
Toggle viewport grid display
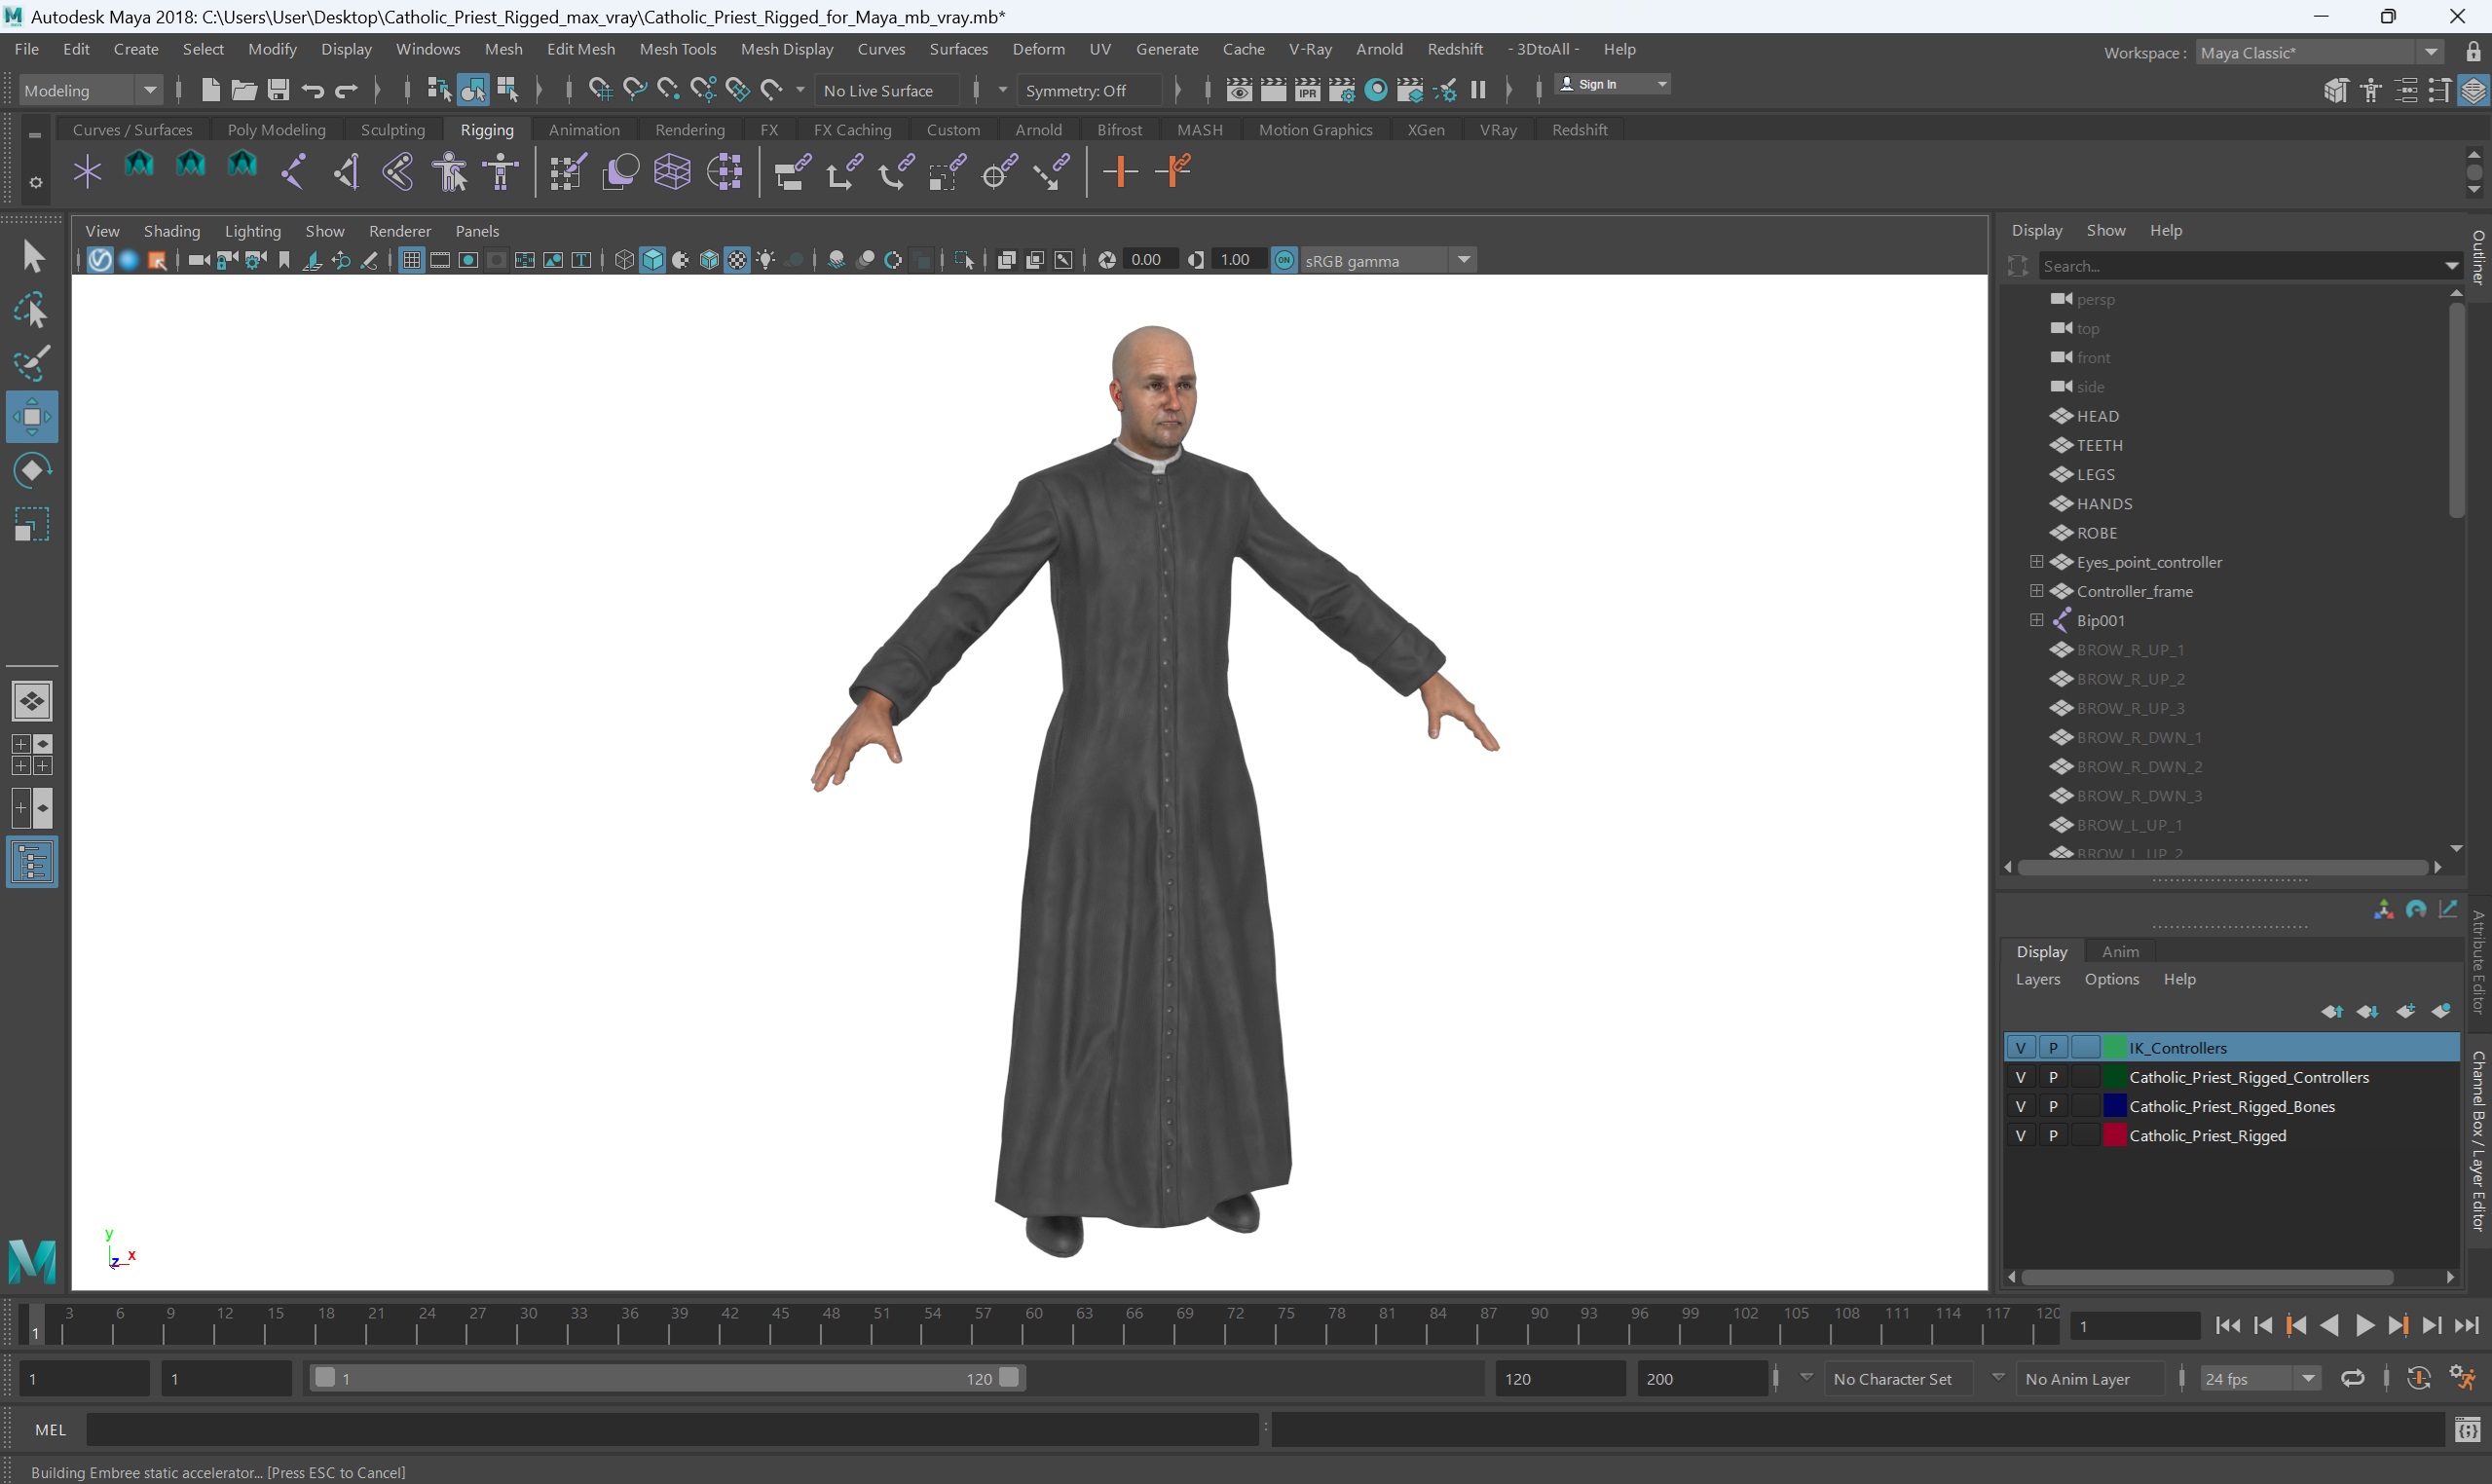411,260
